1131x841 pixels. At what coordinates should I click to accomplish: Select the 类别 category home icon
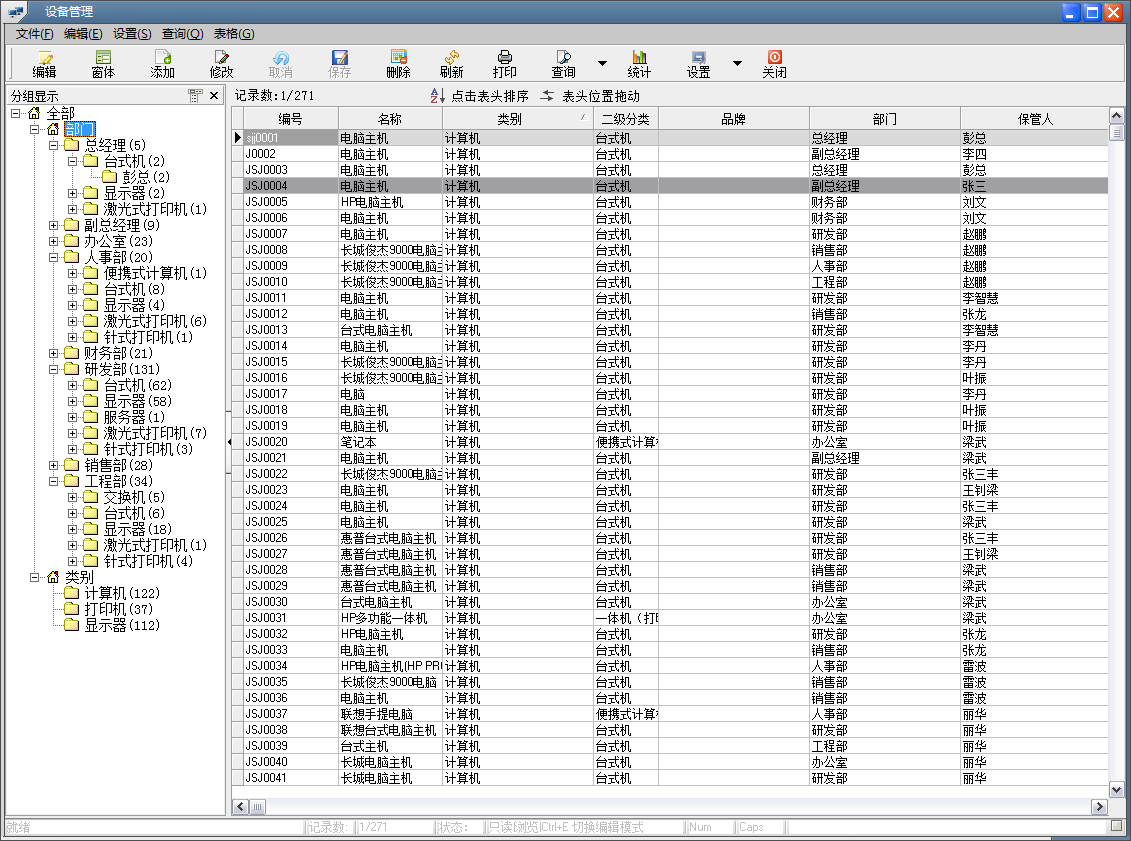tap(53, 577)
